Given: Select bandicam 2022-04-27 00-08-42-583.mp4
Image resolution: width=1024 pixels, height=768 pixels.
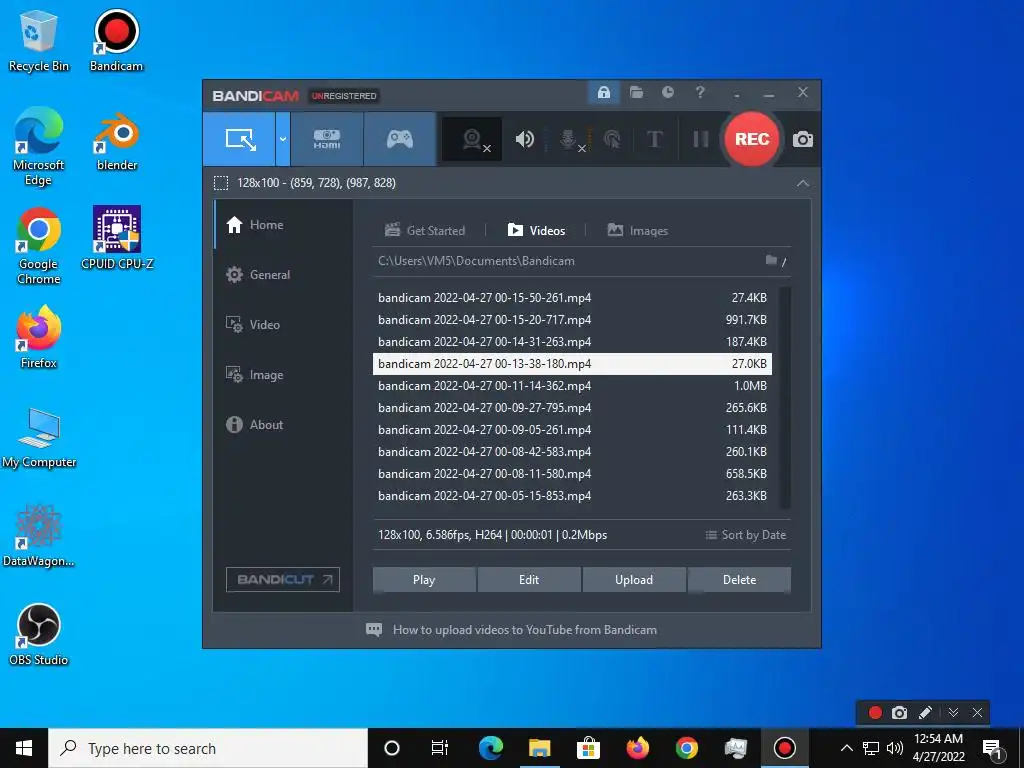Looking at the screenshot, I should [572, 452].
